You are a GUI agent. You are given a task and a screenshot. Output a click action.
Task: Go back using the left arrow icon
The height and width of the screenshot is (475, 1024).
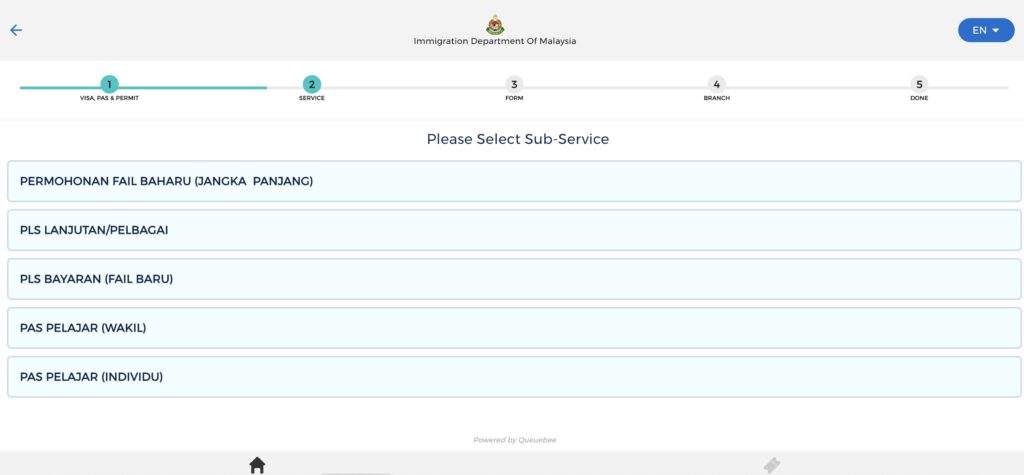[x=16, y=30]
